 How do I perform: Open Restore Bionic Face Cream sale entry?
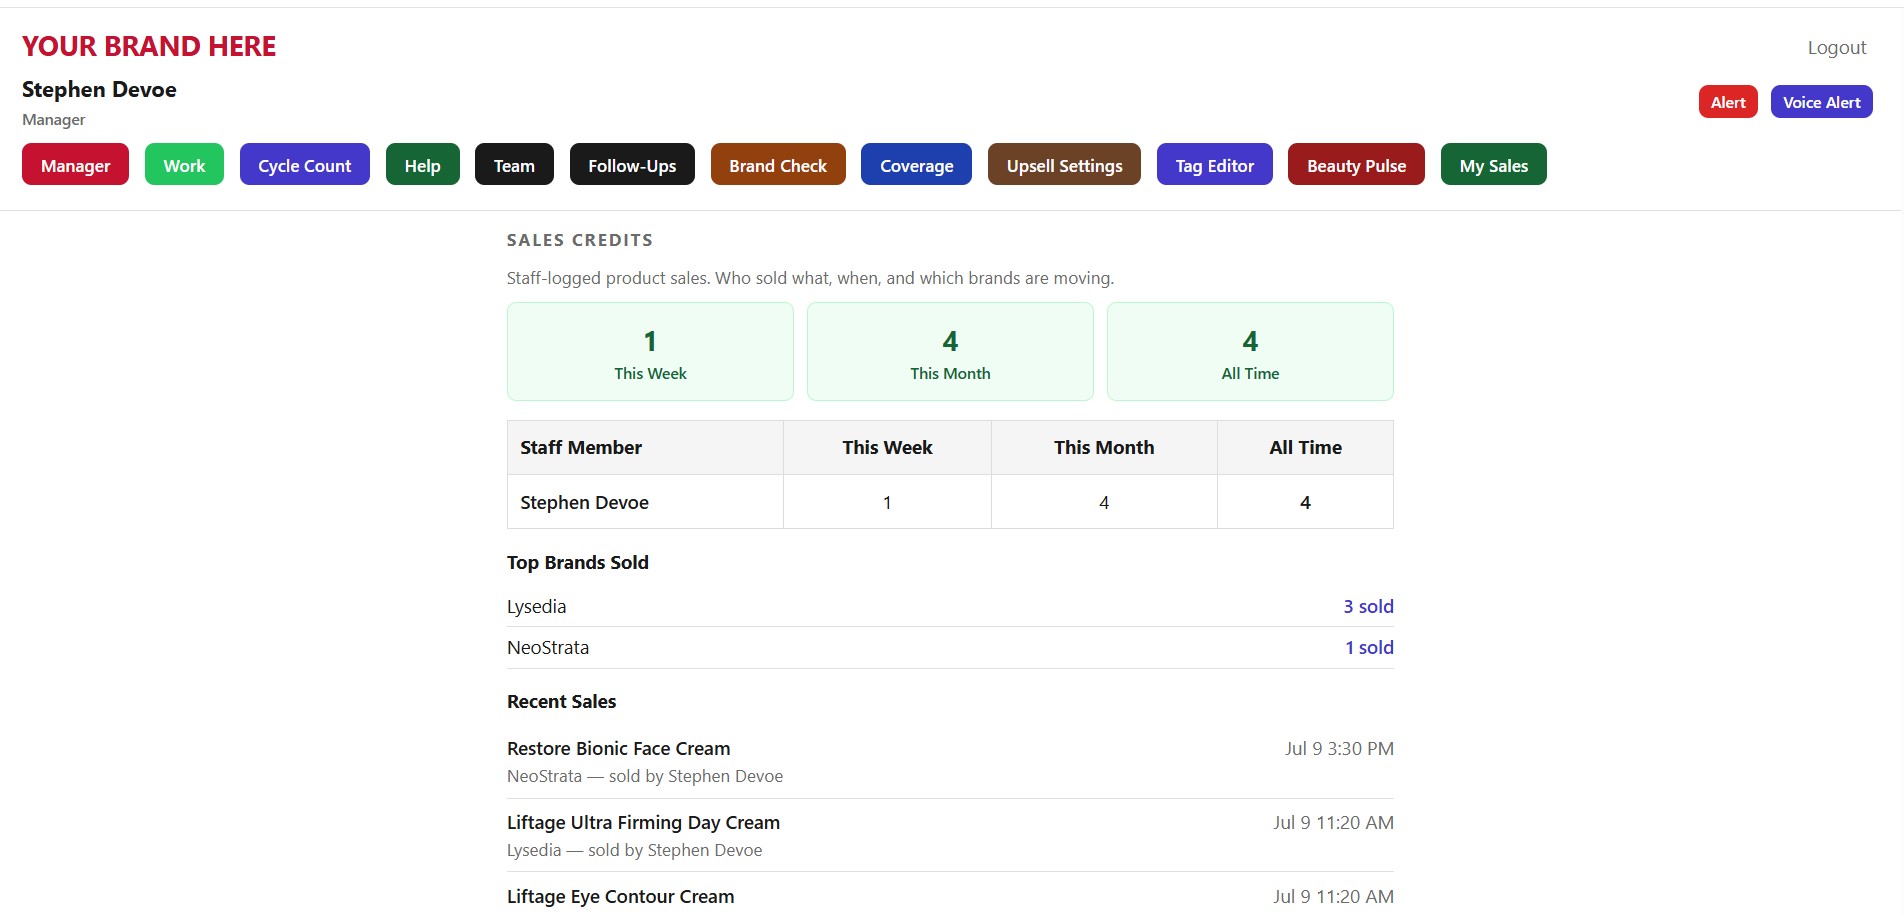click(x=950, y=761)
